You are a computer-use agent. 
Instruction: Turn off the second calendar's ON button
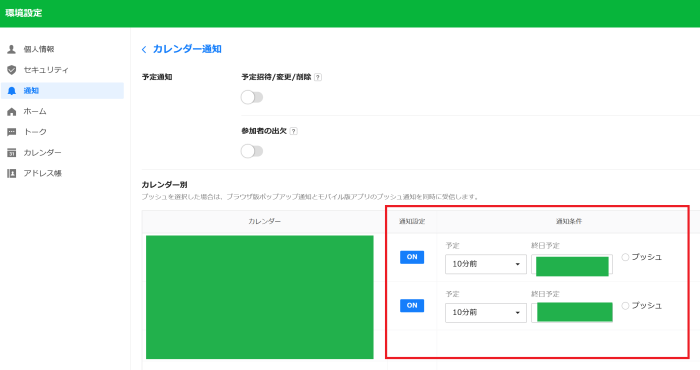[x=412, y=306]
